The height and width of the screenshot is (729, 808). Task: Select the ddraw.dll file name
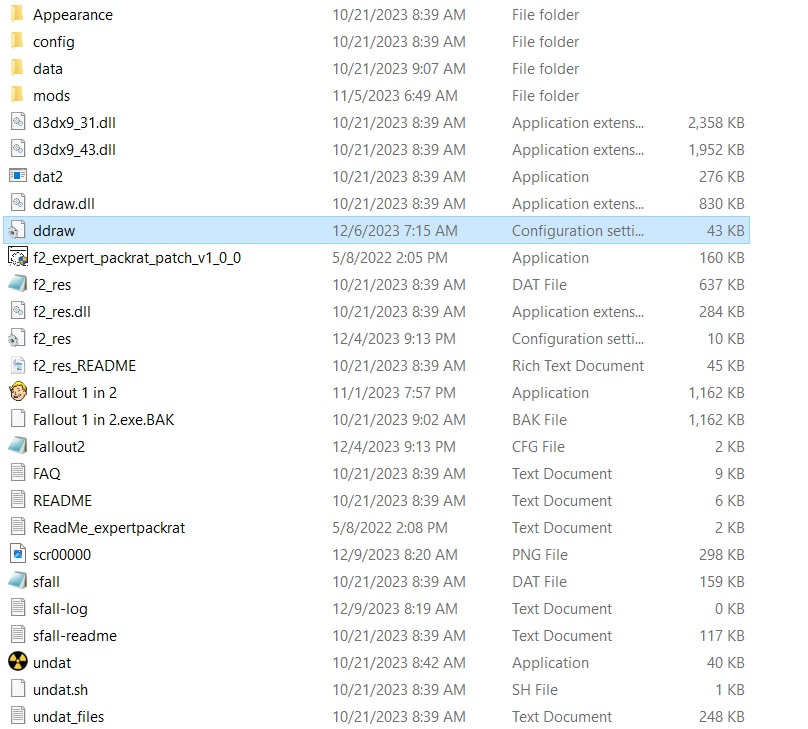(x=64, y=204)
